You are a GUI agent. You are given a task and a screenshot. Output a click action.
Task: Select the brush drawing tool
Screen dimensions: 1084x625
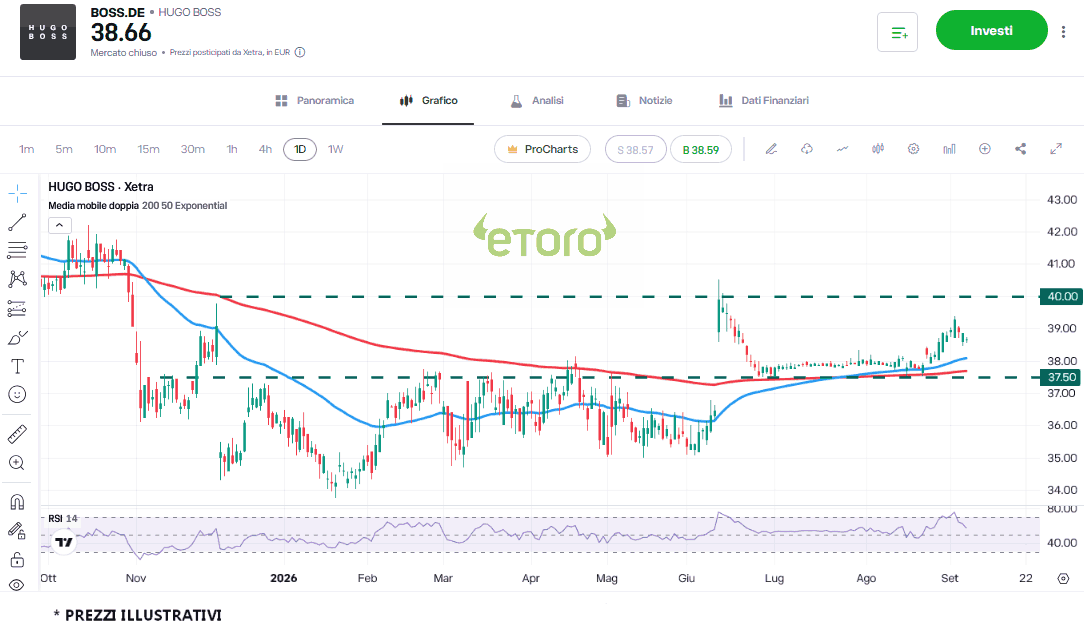[x=17, y=337]
